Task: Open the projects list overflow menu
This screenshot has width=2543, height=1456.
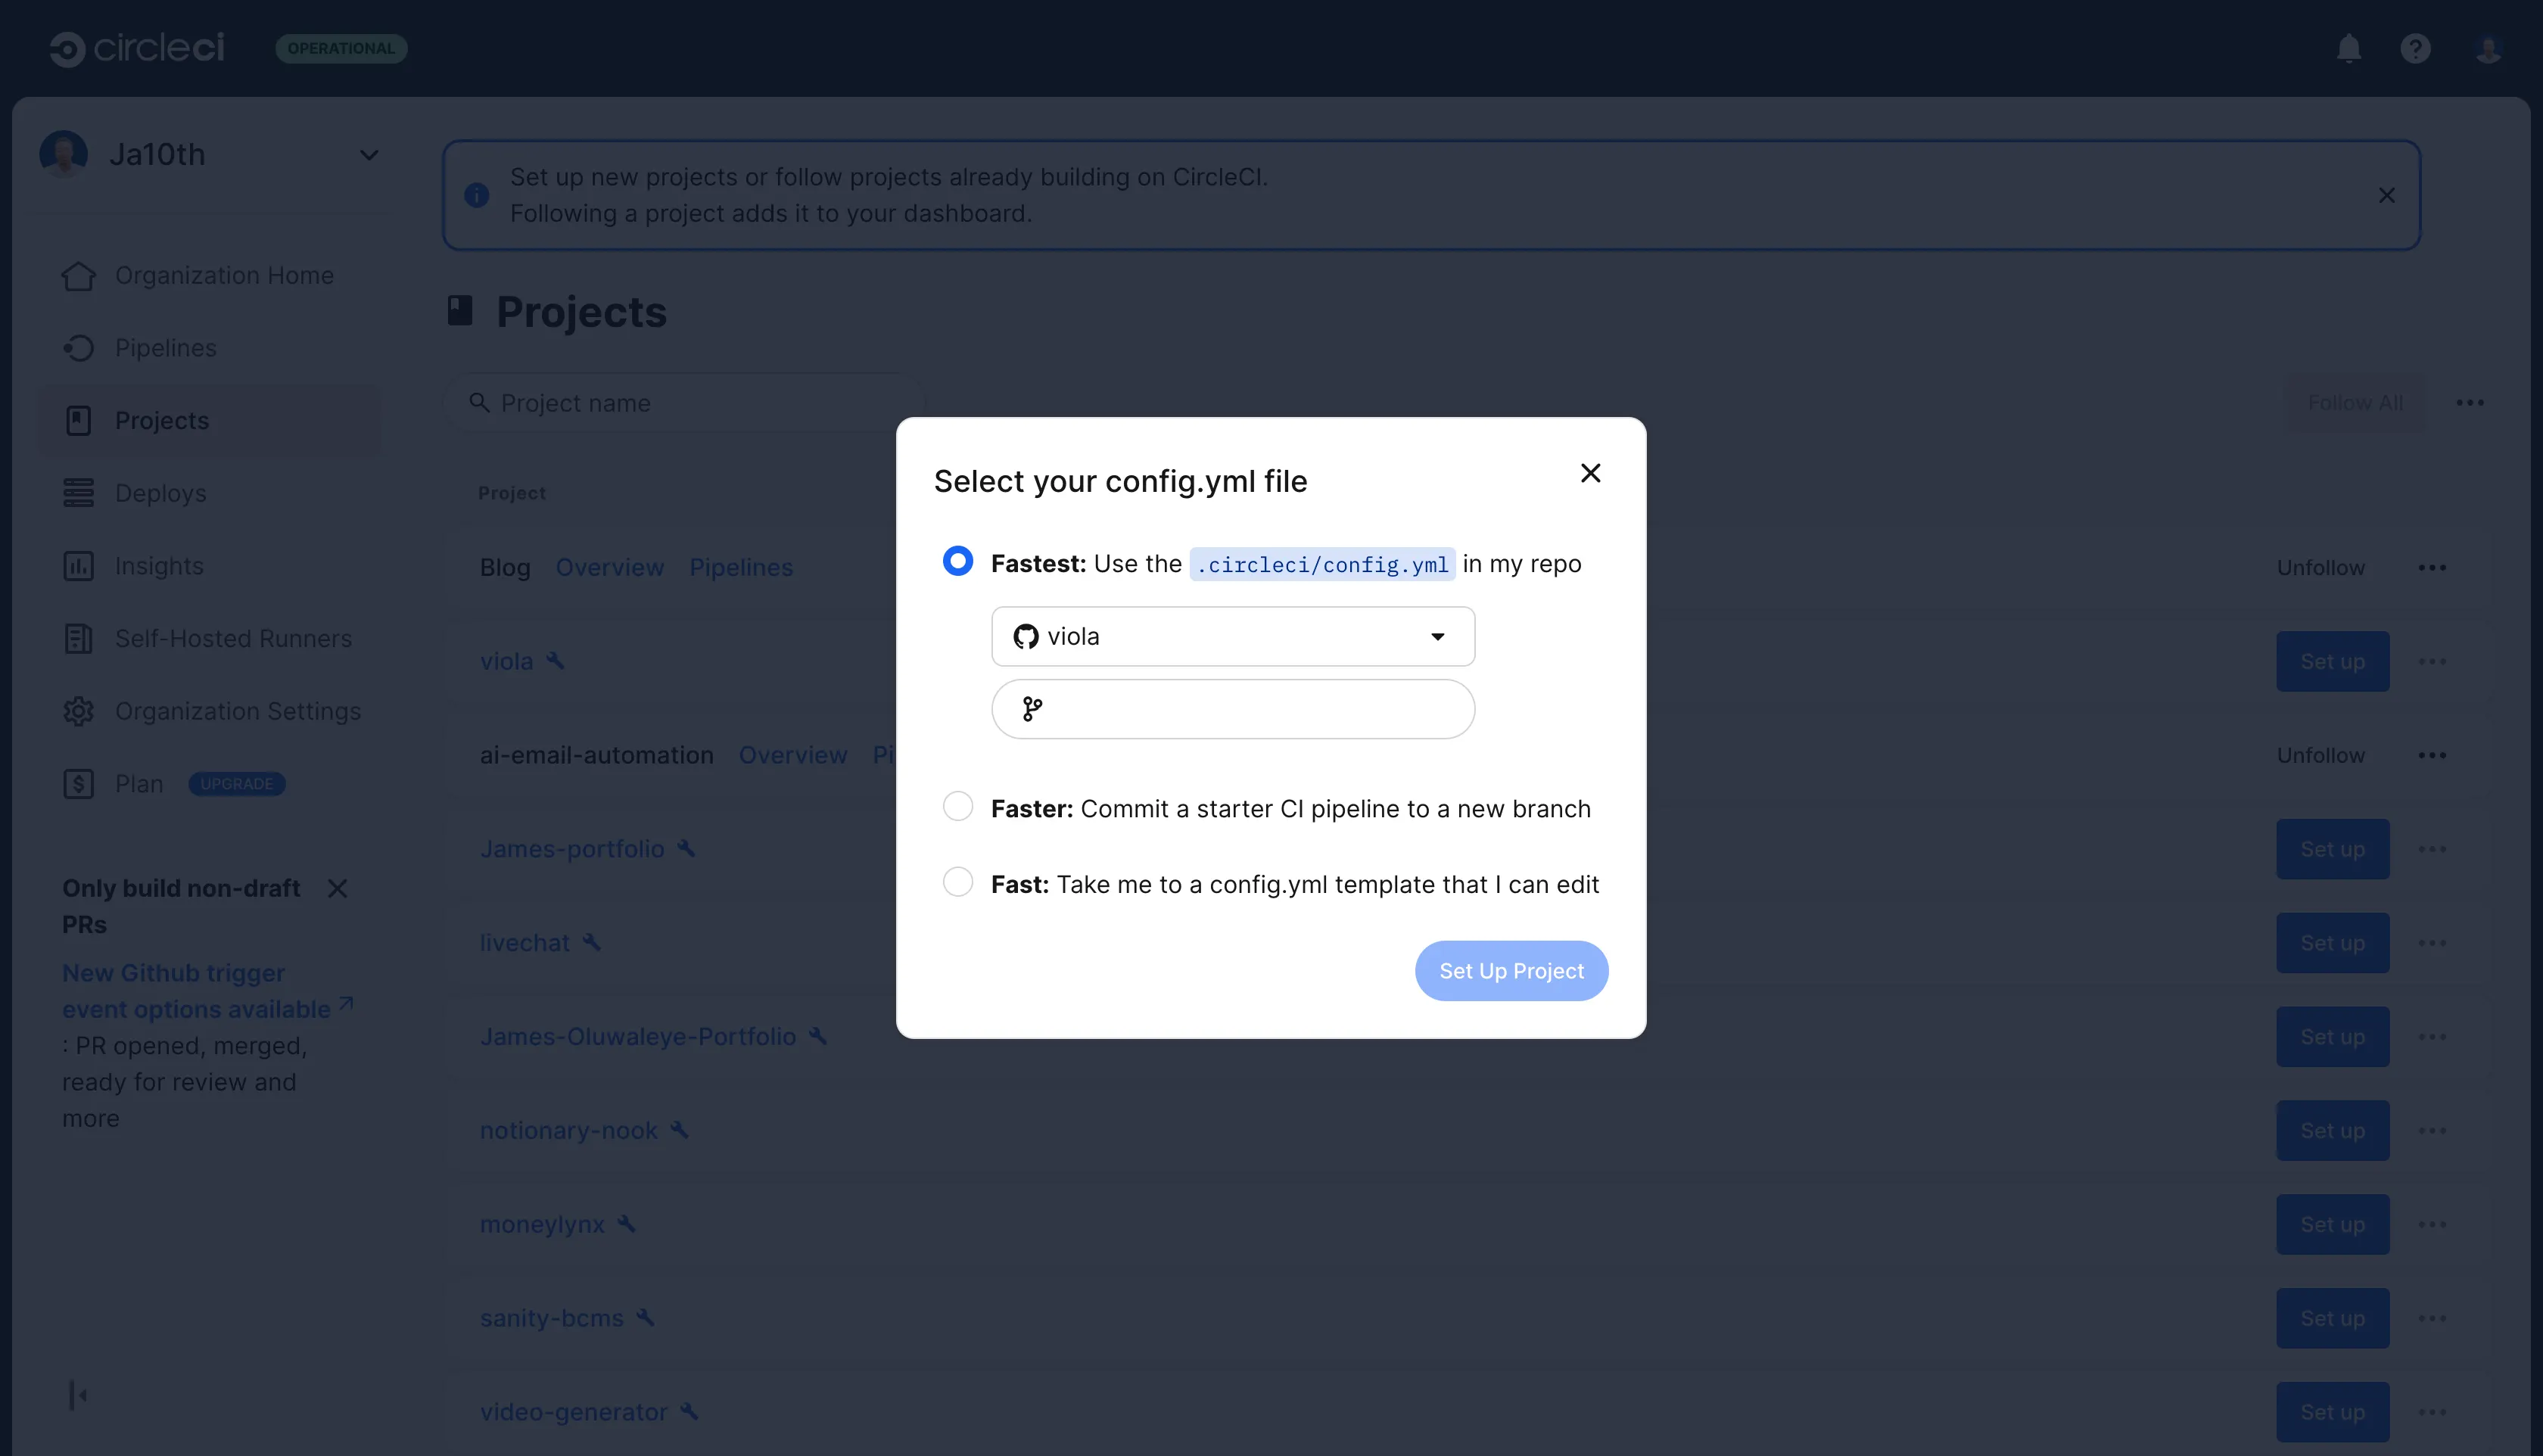Action: pyautogui.click(x=2469, y=403)
